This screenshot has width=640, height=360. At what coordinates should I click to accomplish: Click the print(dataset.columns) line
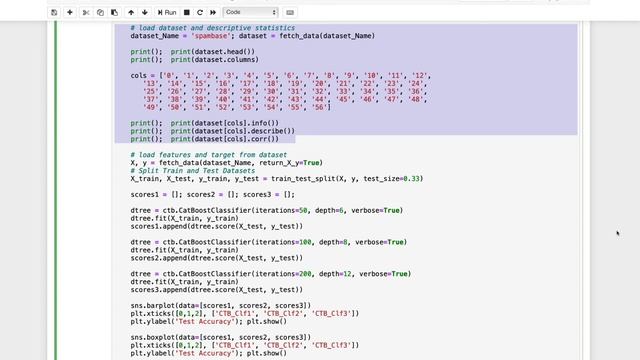click(195, 60)
